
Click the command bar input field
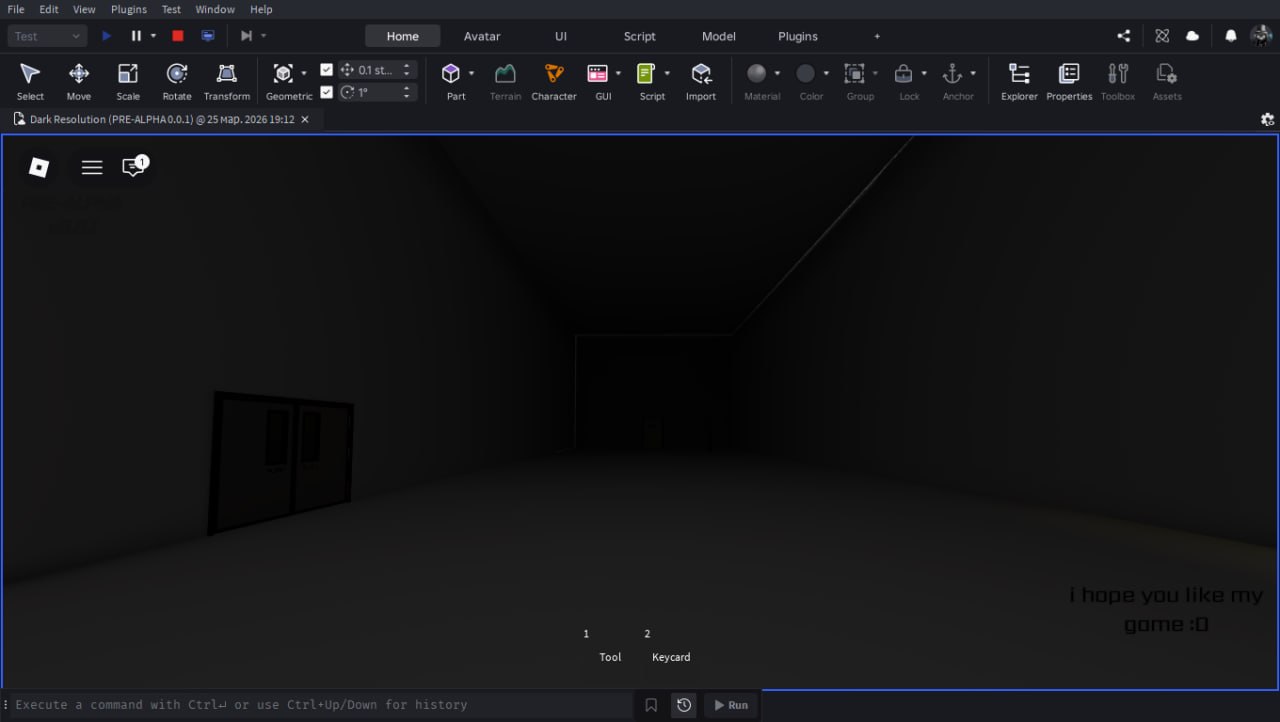pyautogui.click(x=320, y=705)
